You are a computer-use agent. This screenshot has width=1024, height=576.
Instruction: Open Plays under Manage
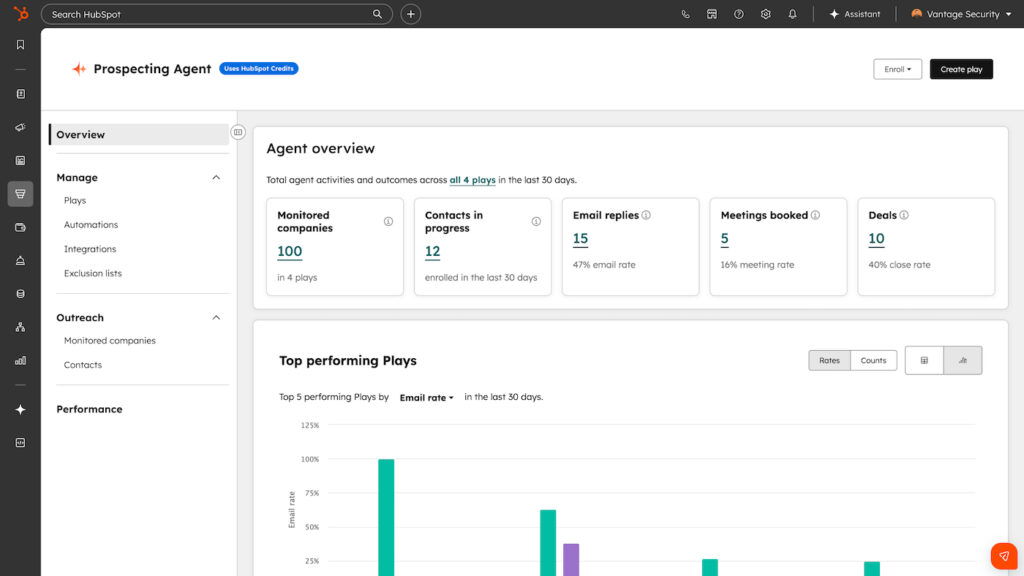[75, 200]
